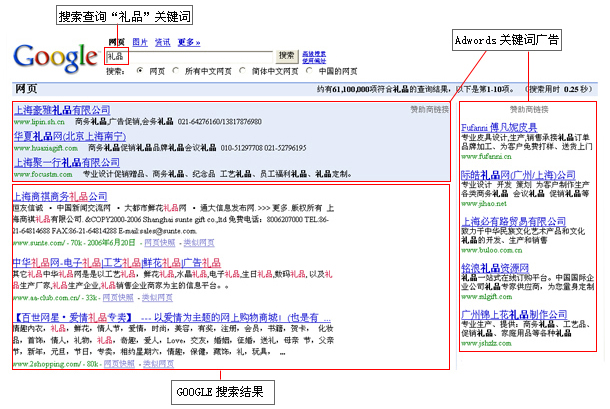Image resolution: width=610 pixels, height=409 pixels.
Task: Open result 中华礼品网-电子礼品|工艺礼品
Action: [x=117, y=263]
